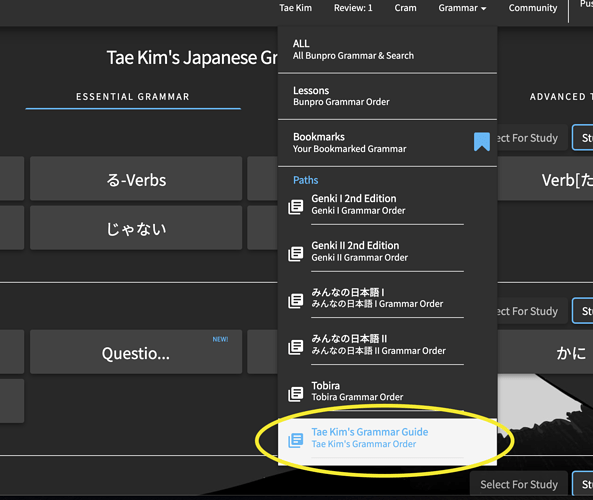Open Bookmarks Your Bookmarked Grammar entry
The height and width of the screenshot is (500, 593).
tap(387, 143)
